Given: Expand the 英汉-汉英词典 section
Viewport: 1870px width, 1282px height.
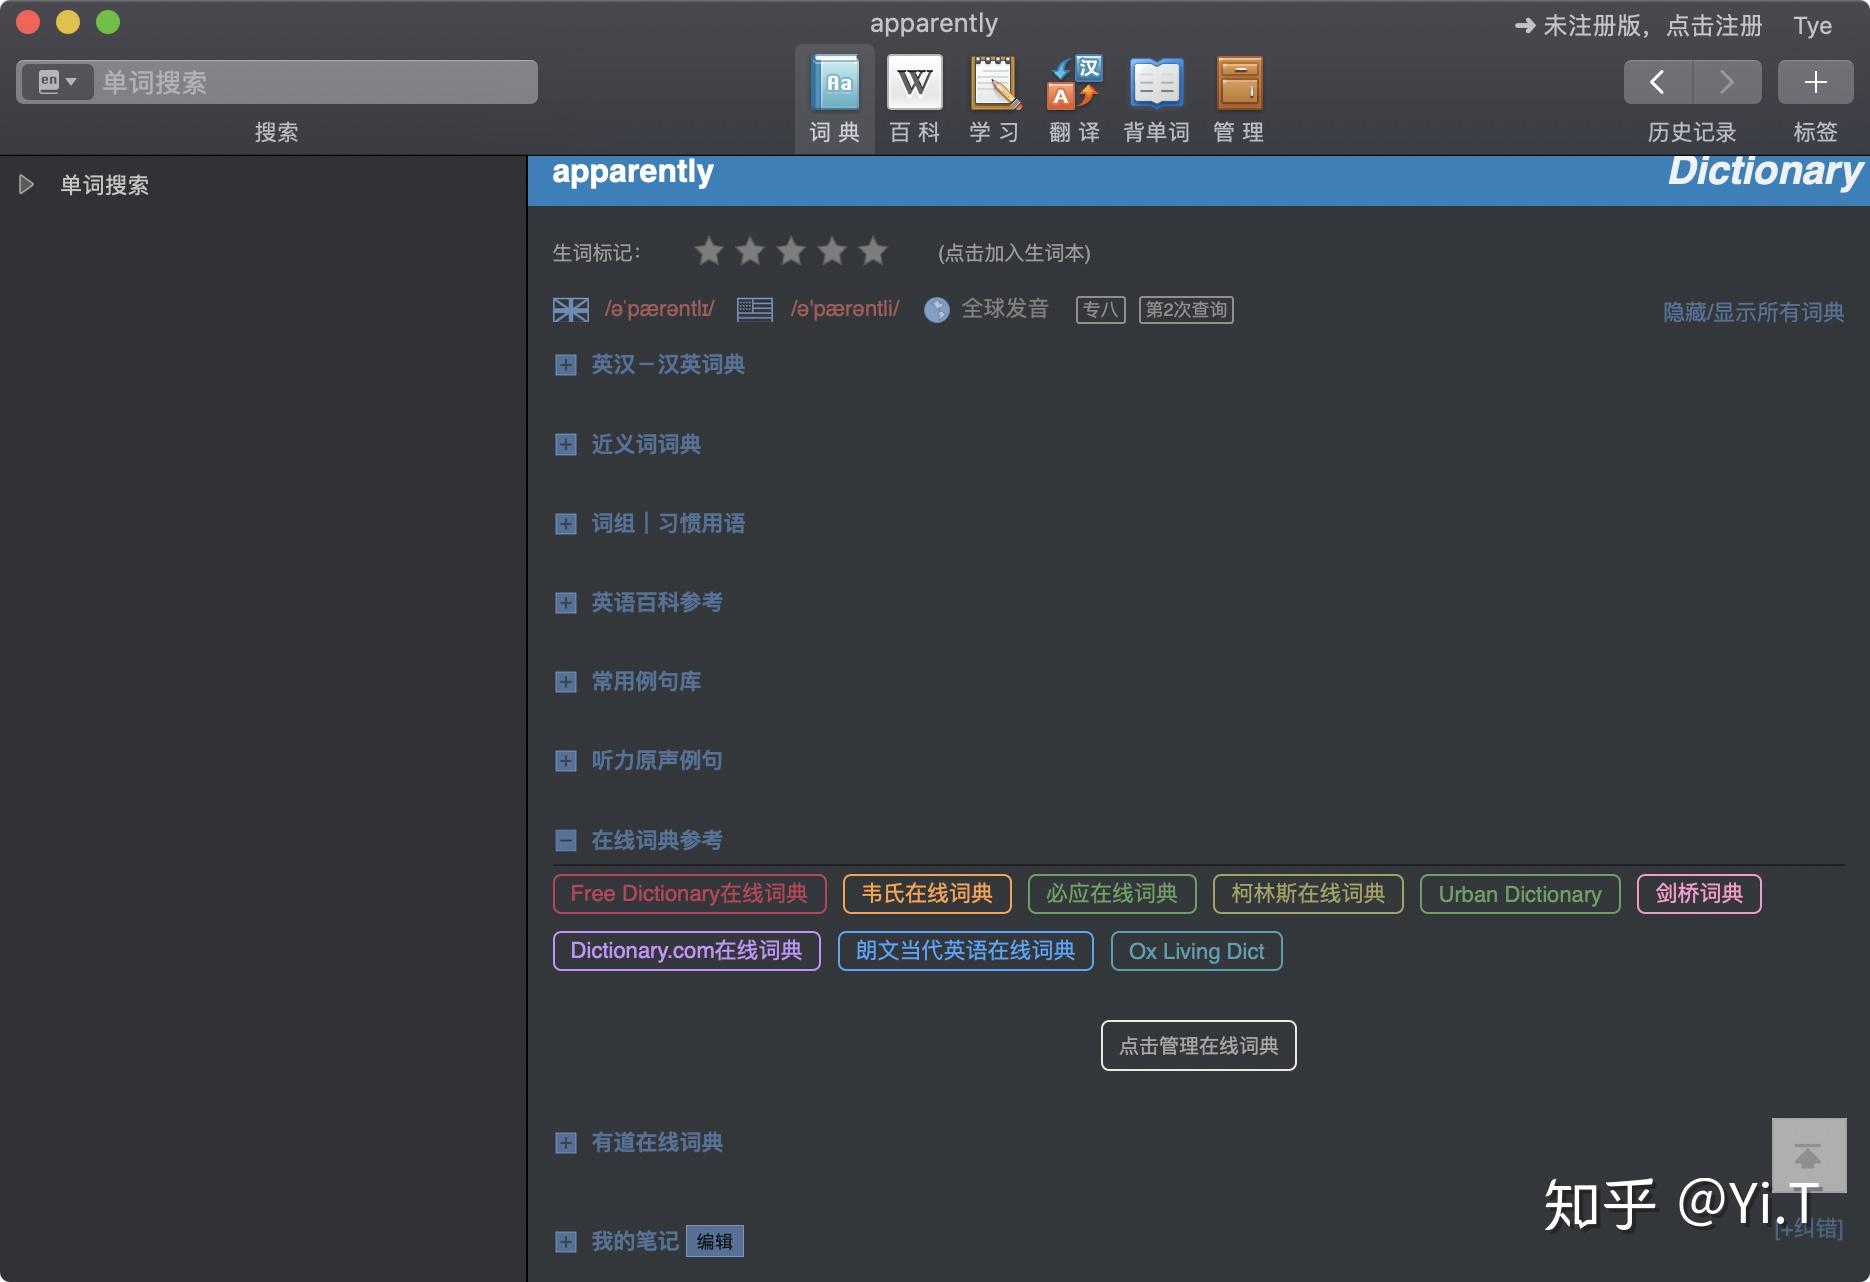Looking at the screenshot, I should [x=566, y=365].
